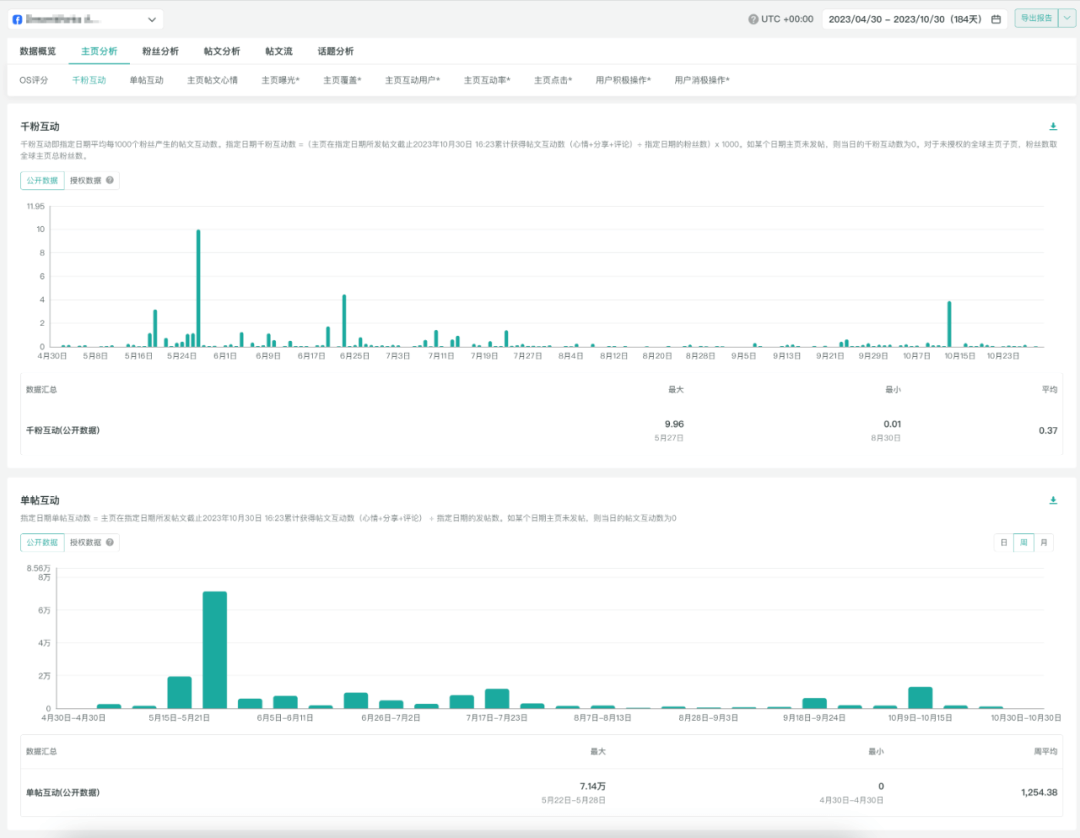The image size is (1080, 838).
Task: Click the 9.96 maximum value in 千粉互动 summary
Action: (674, 423)
